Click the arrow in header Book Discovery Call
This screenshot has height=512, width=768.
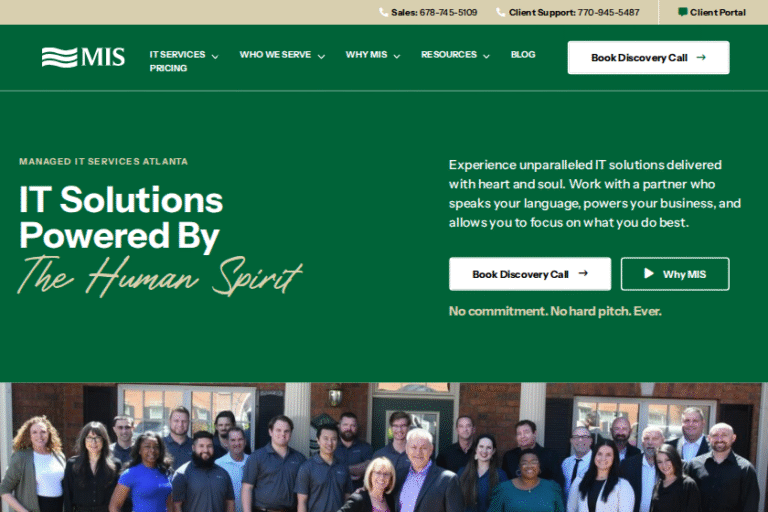[x=701, y=57]
